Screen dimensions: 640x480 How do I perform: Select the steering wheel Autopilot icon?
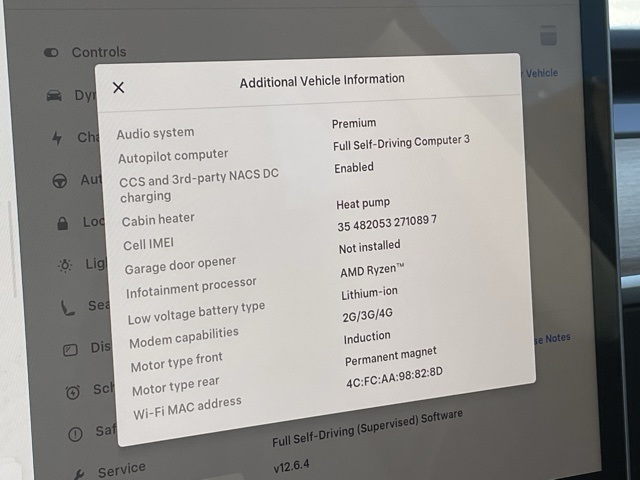(60, 181)
